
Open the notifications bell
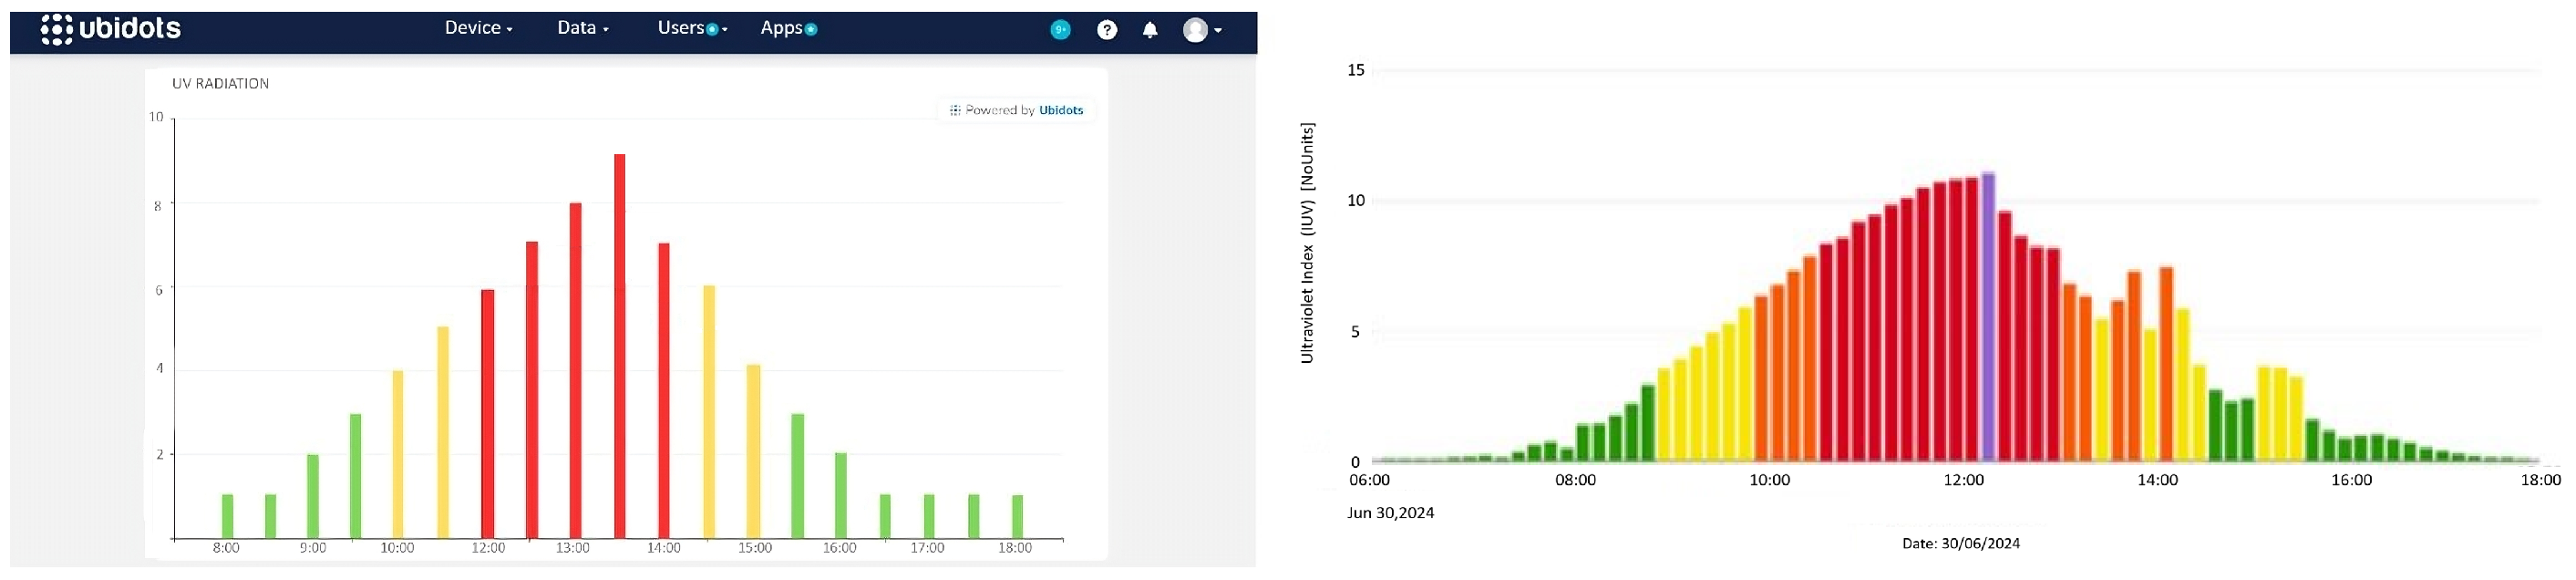1150,30
